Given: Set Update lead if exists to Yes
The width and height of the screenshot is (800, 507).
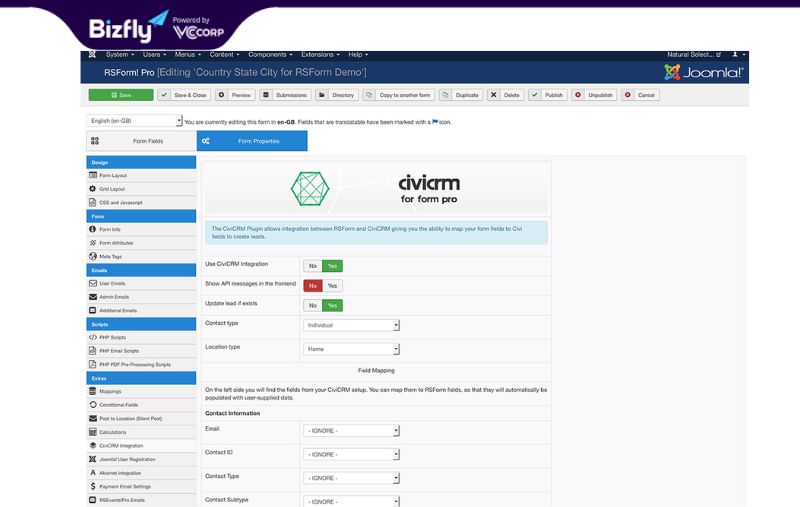Looking at the screenshot, I should [333, 305].
